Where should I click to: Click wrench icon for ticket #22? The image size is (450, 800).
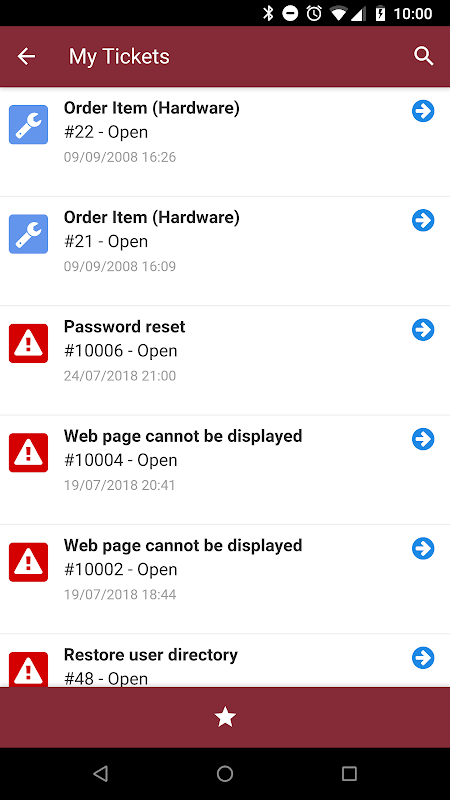pos(29,124)
